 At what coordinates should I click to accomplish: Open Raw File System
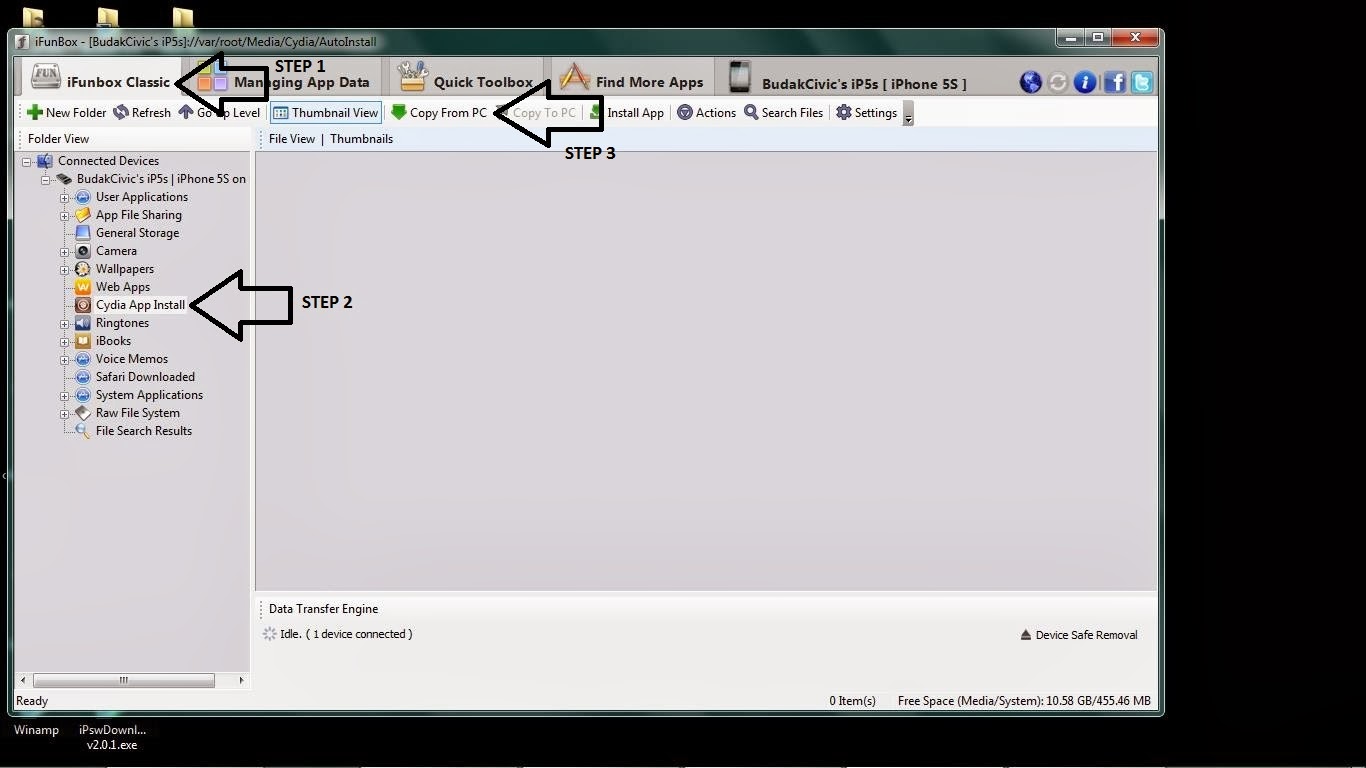[x=138, y=413]
